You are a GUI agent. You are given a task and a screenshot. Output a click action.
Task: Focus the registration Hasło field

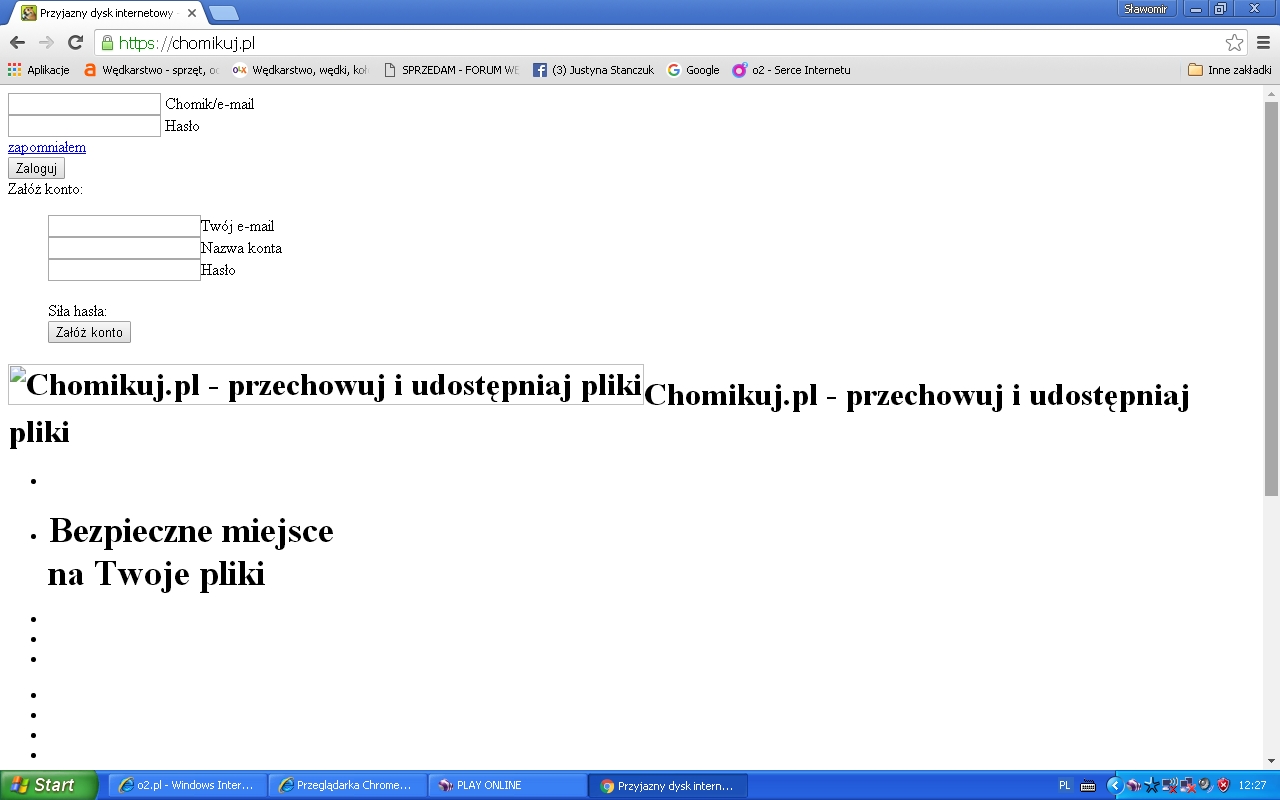coord(124,270)
